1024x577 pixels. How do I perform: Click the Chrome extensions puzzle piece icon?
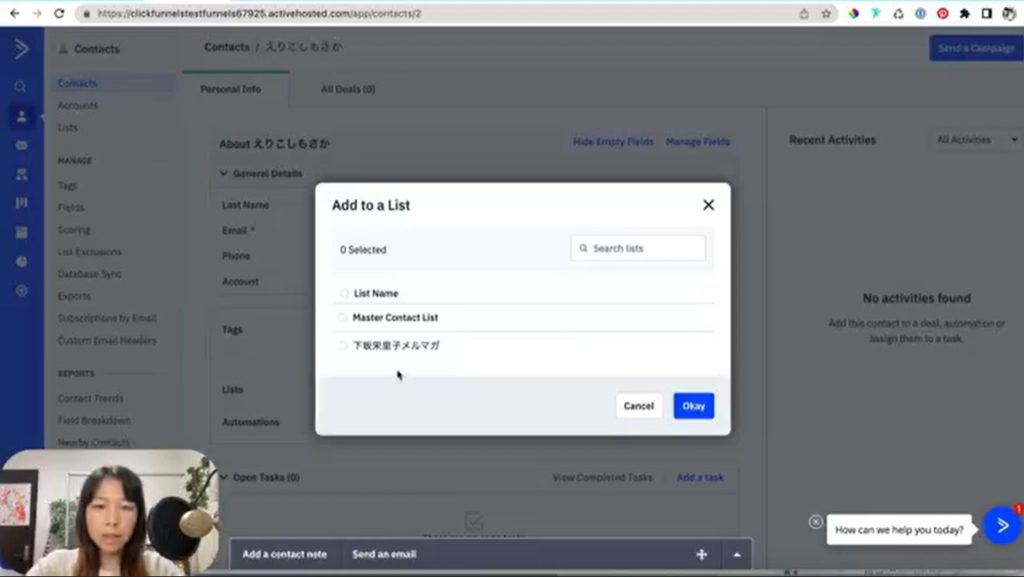964,14
